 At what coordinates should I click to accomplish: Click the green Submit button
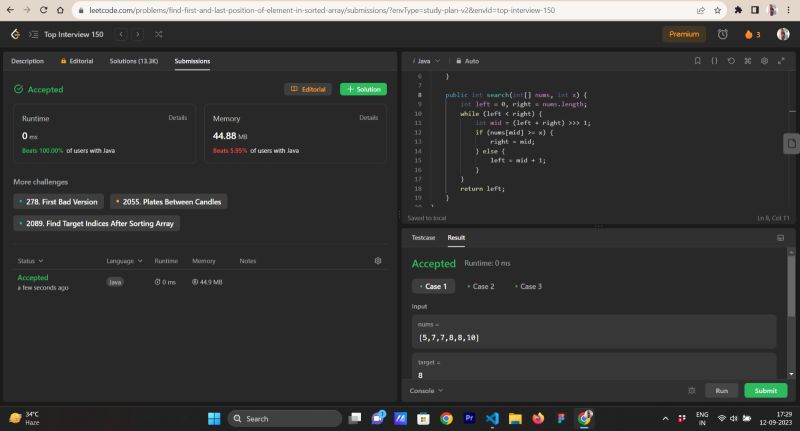coord(765,390)
